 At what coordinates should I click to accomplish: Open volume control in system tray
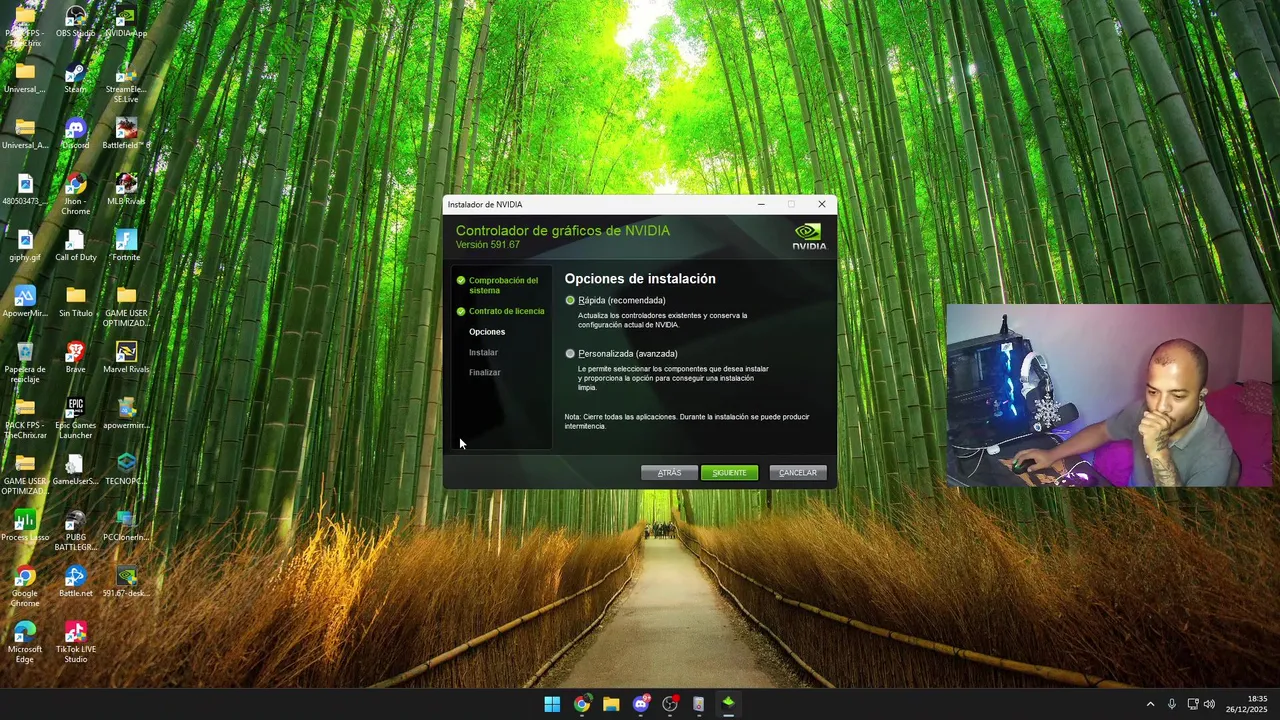[1209, 704]
